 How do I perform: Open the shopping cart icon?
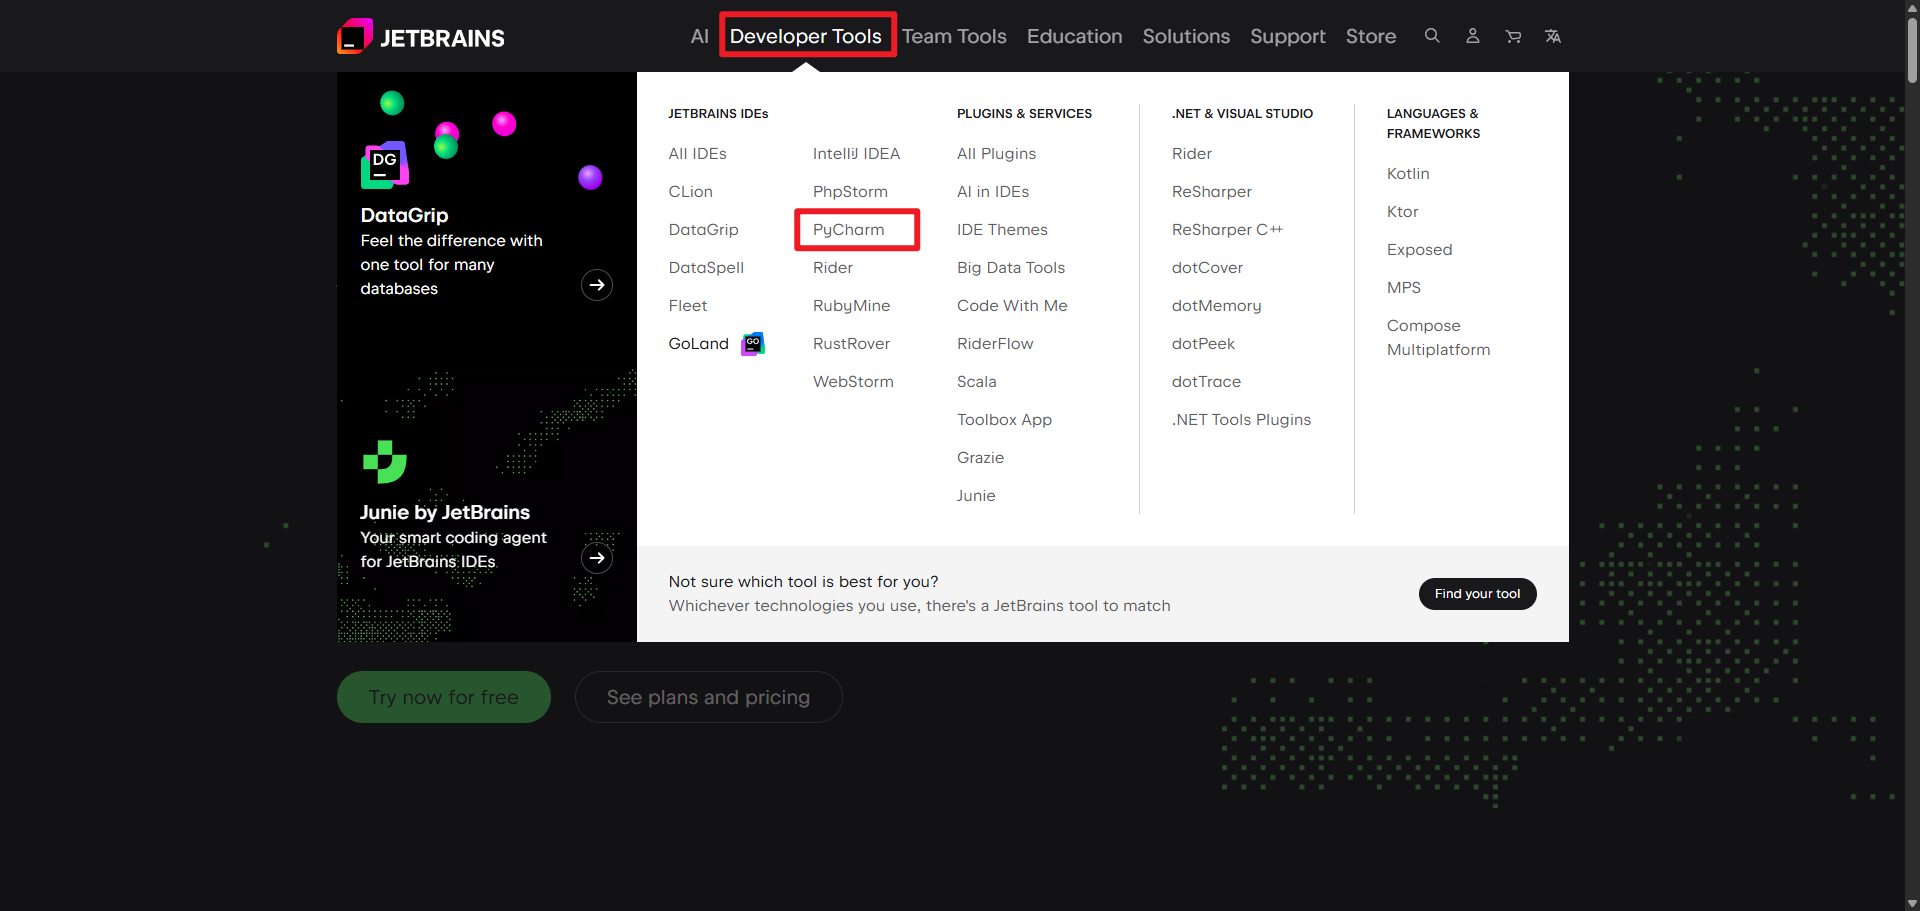tap(1513, 36)
